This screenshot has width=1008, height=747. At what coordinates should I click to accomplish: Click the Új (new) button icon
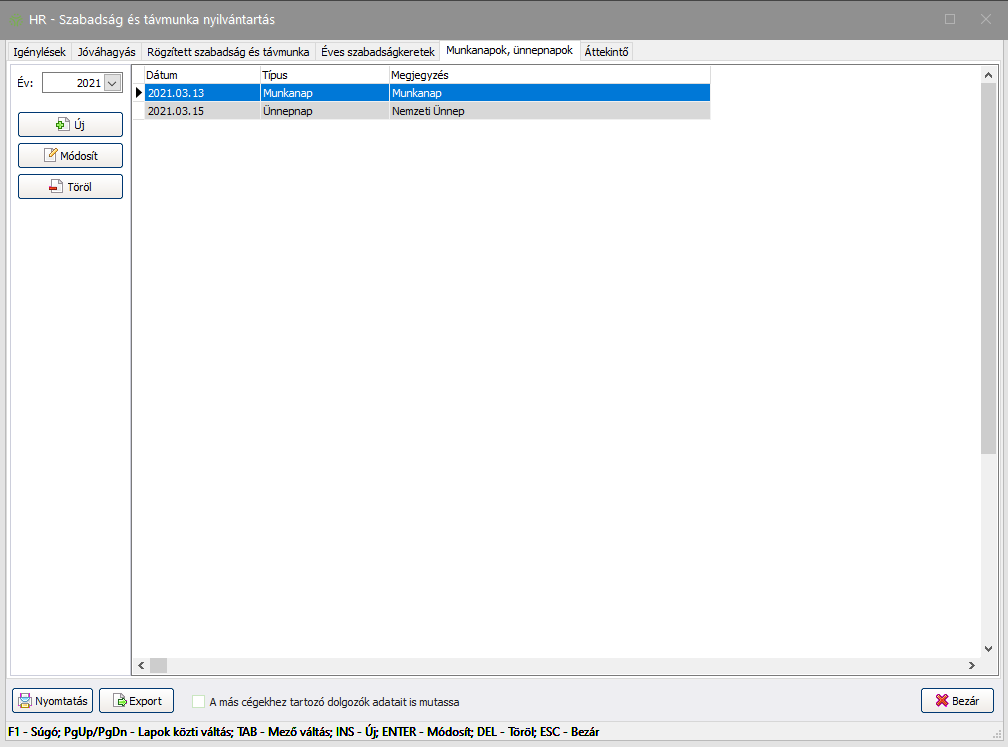[62, 125]
